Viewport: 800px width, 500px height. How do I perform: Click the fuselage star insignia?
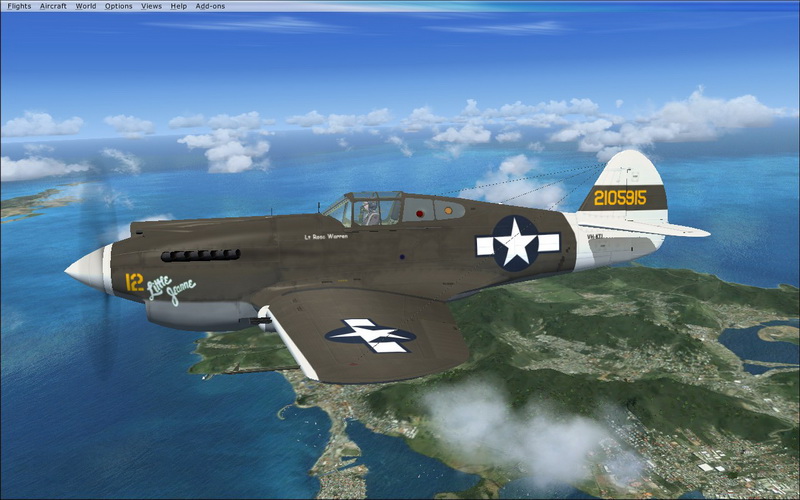pyautogui.click(x=517, y=243)
